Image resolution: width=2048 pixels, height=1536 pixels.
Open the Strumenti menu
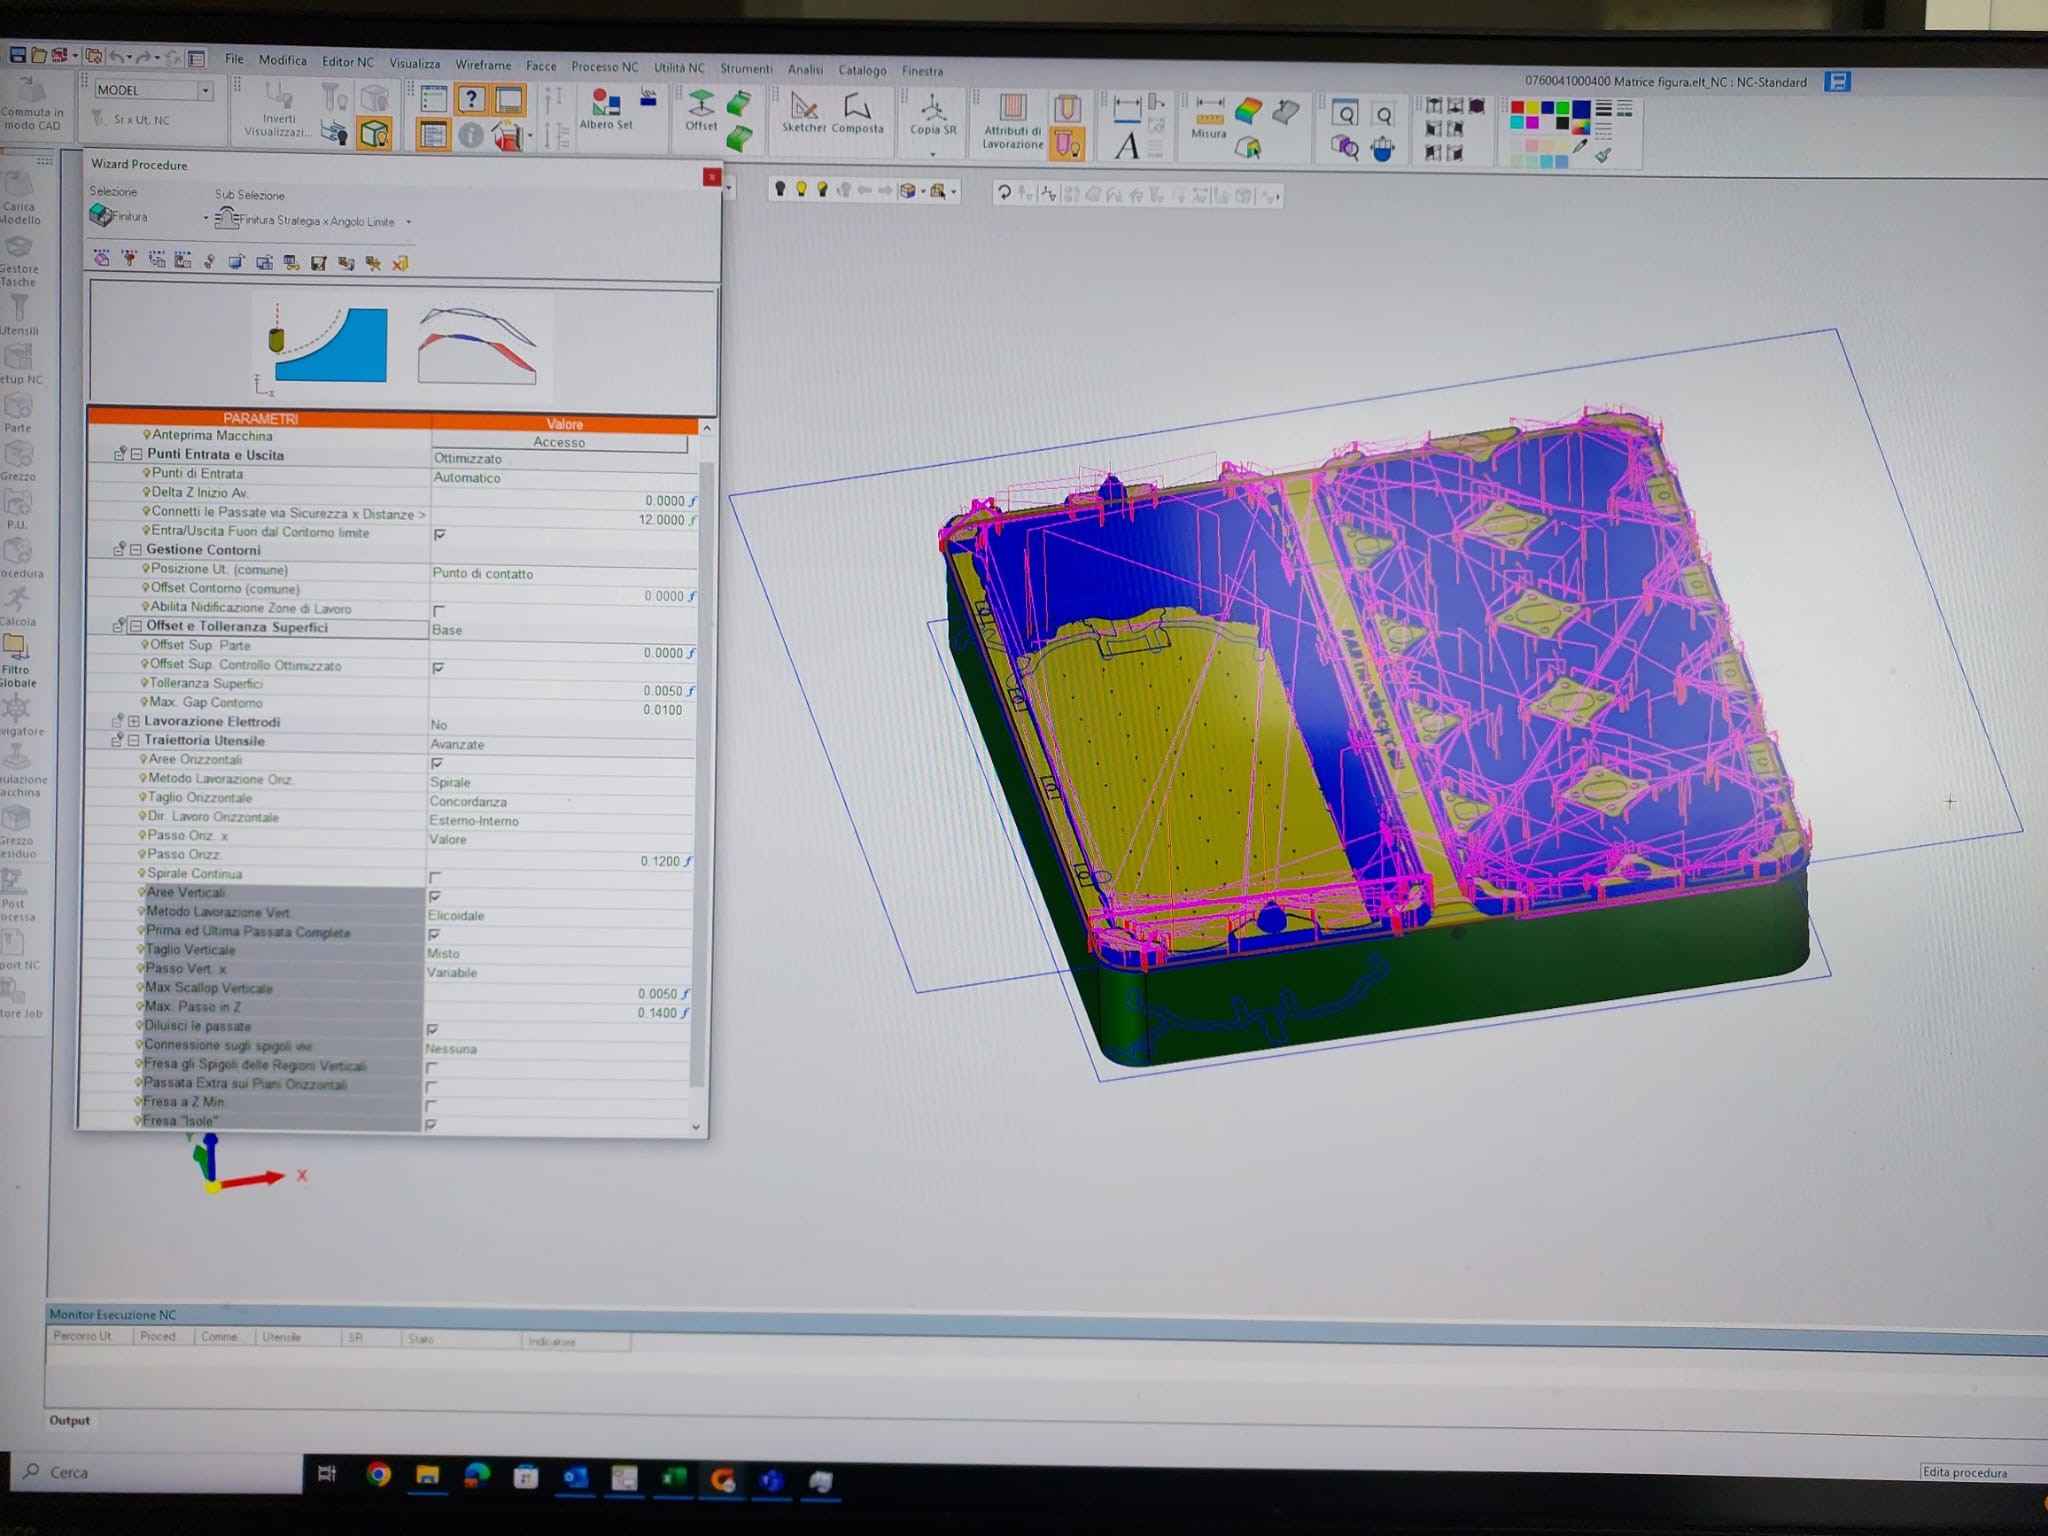(x=746, y=69)
